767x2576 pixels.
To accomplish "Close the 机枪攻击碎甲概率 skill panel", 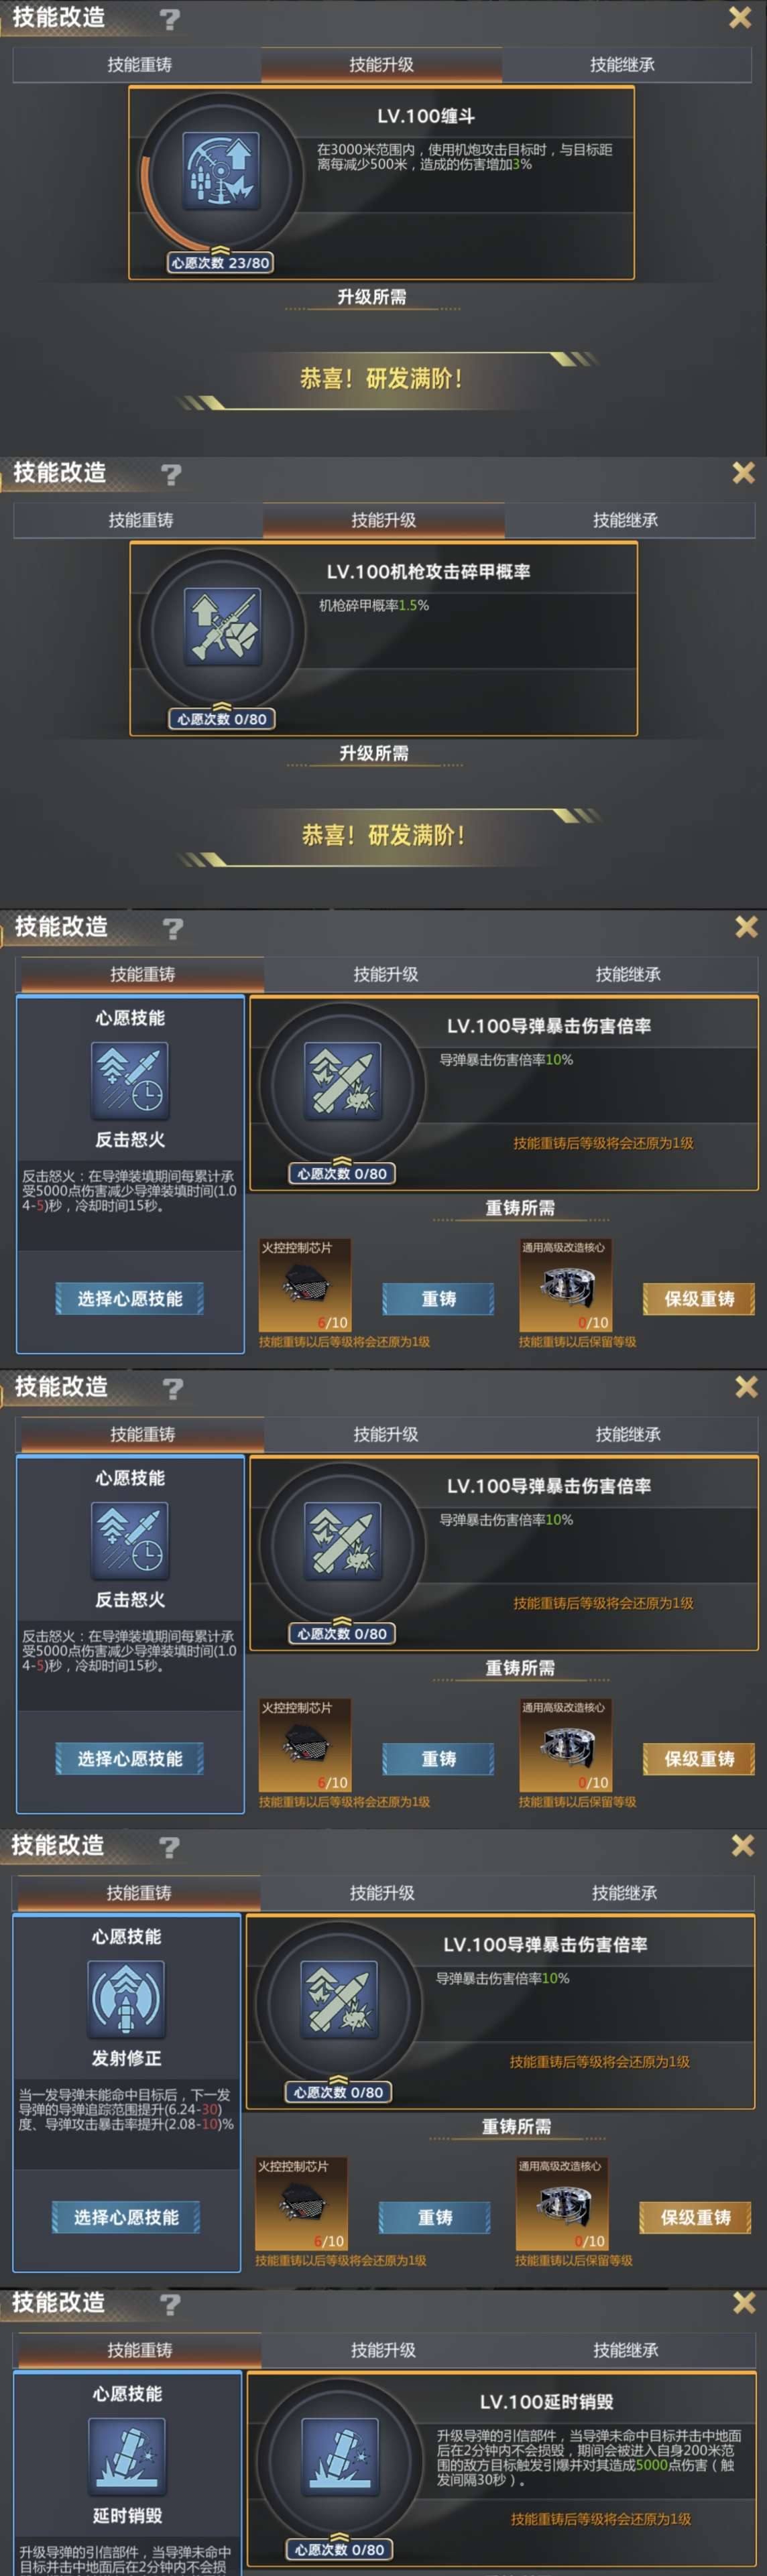I will 743,472.
